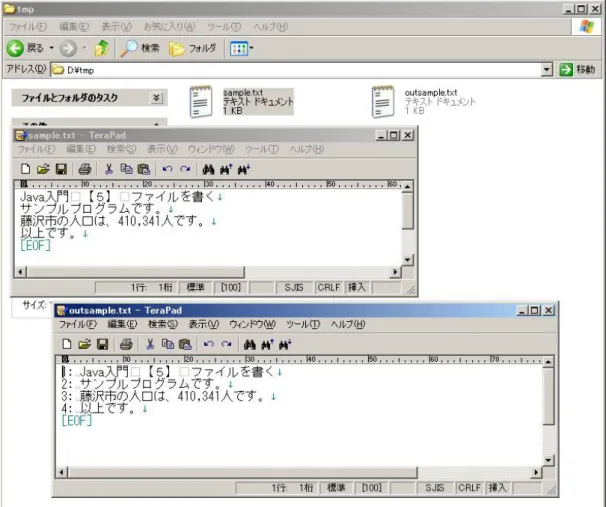Click 挿入 insert-mode status in sample.txt window

(357, 287)
